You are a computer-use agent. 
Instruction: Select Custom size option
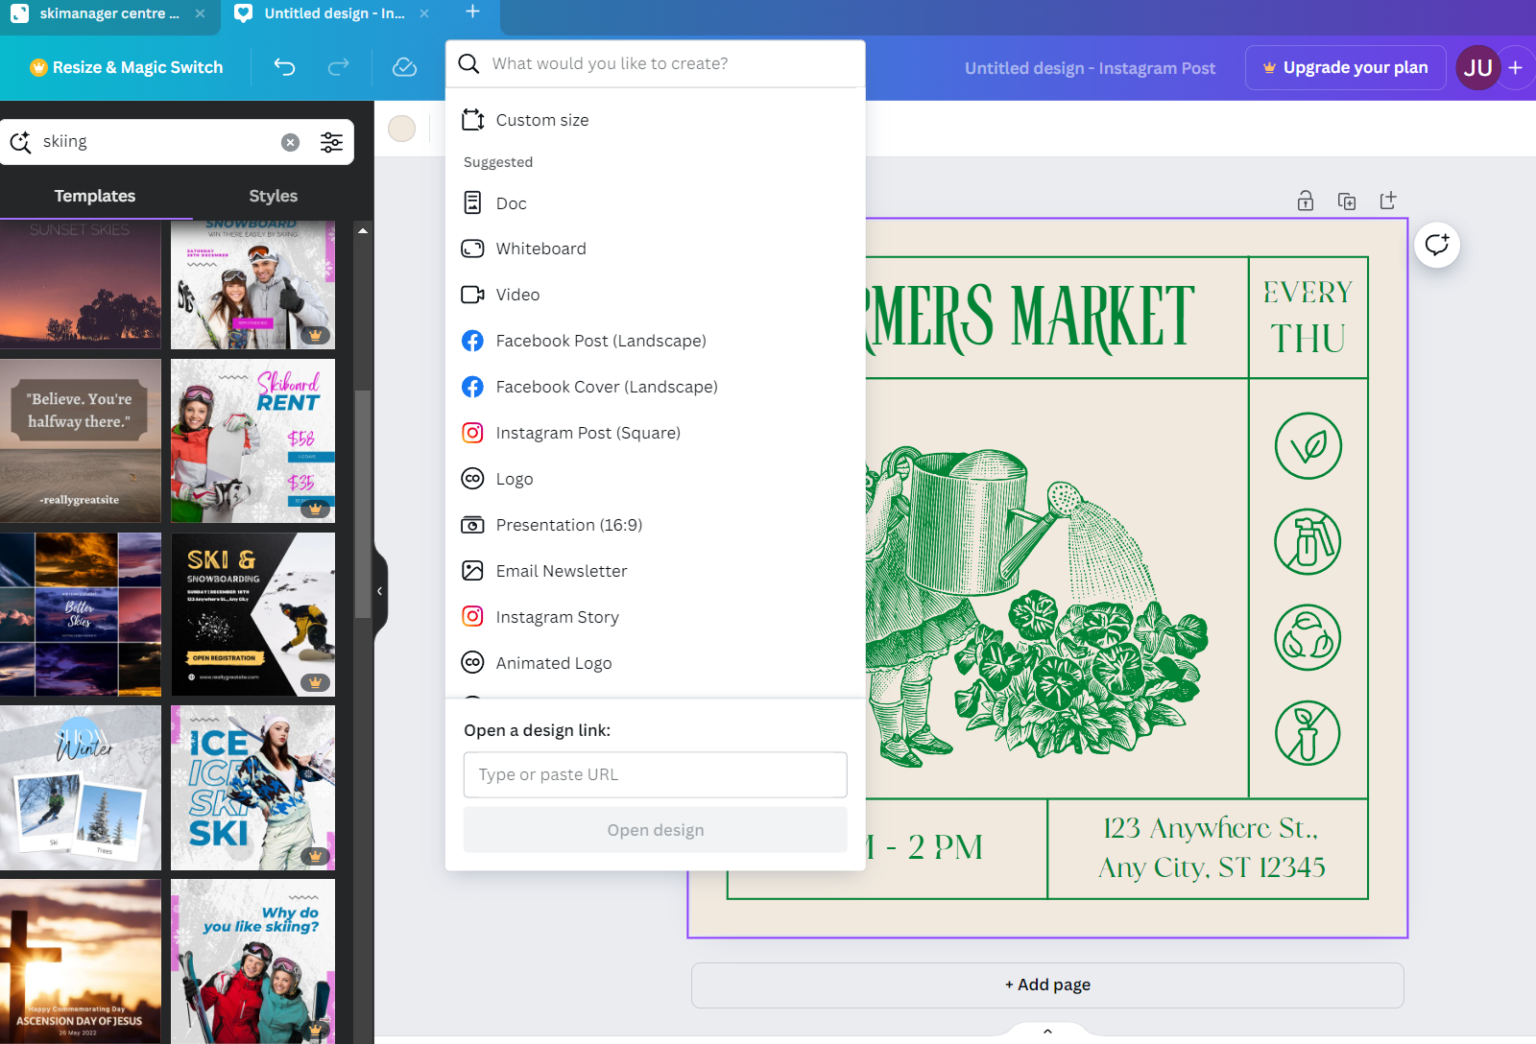tap(542, 120)
